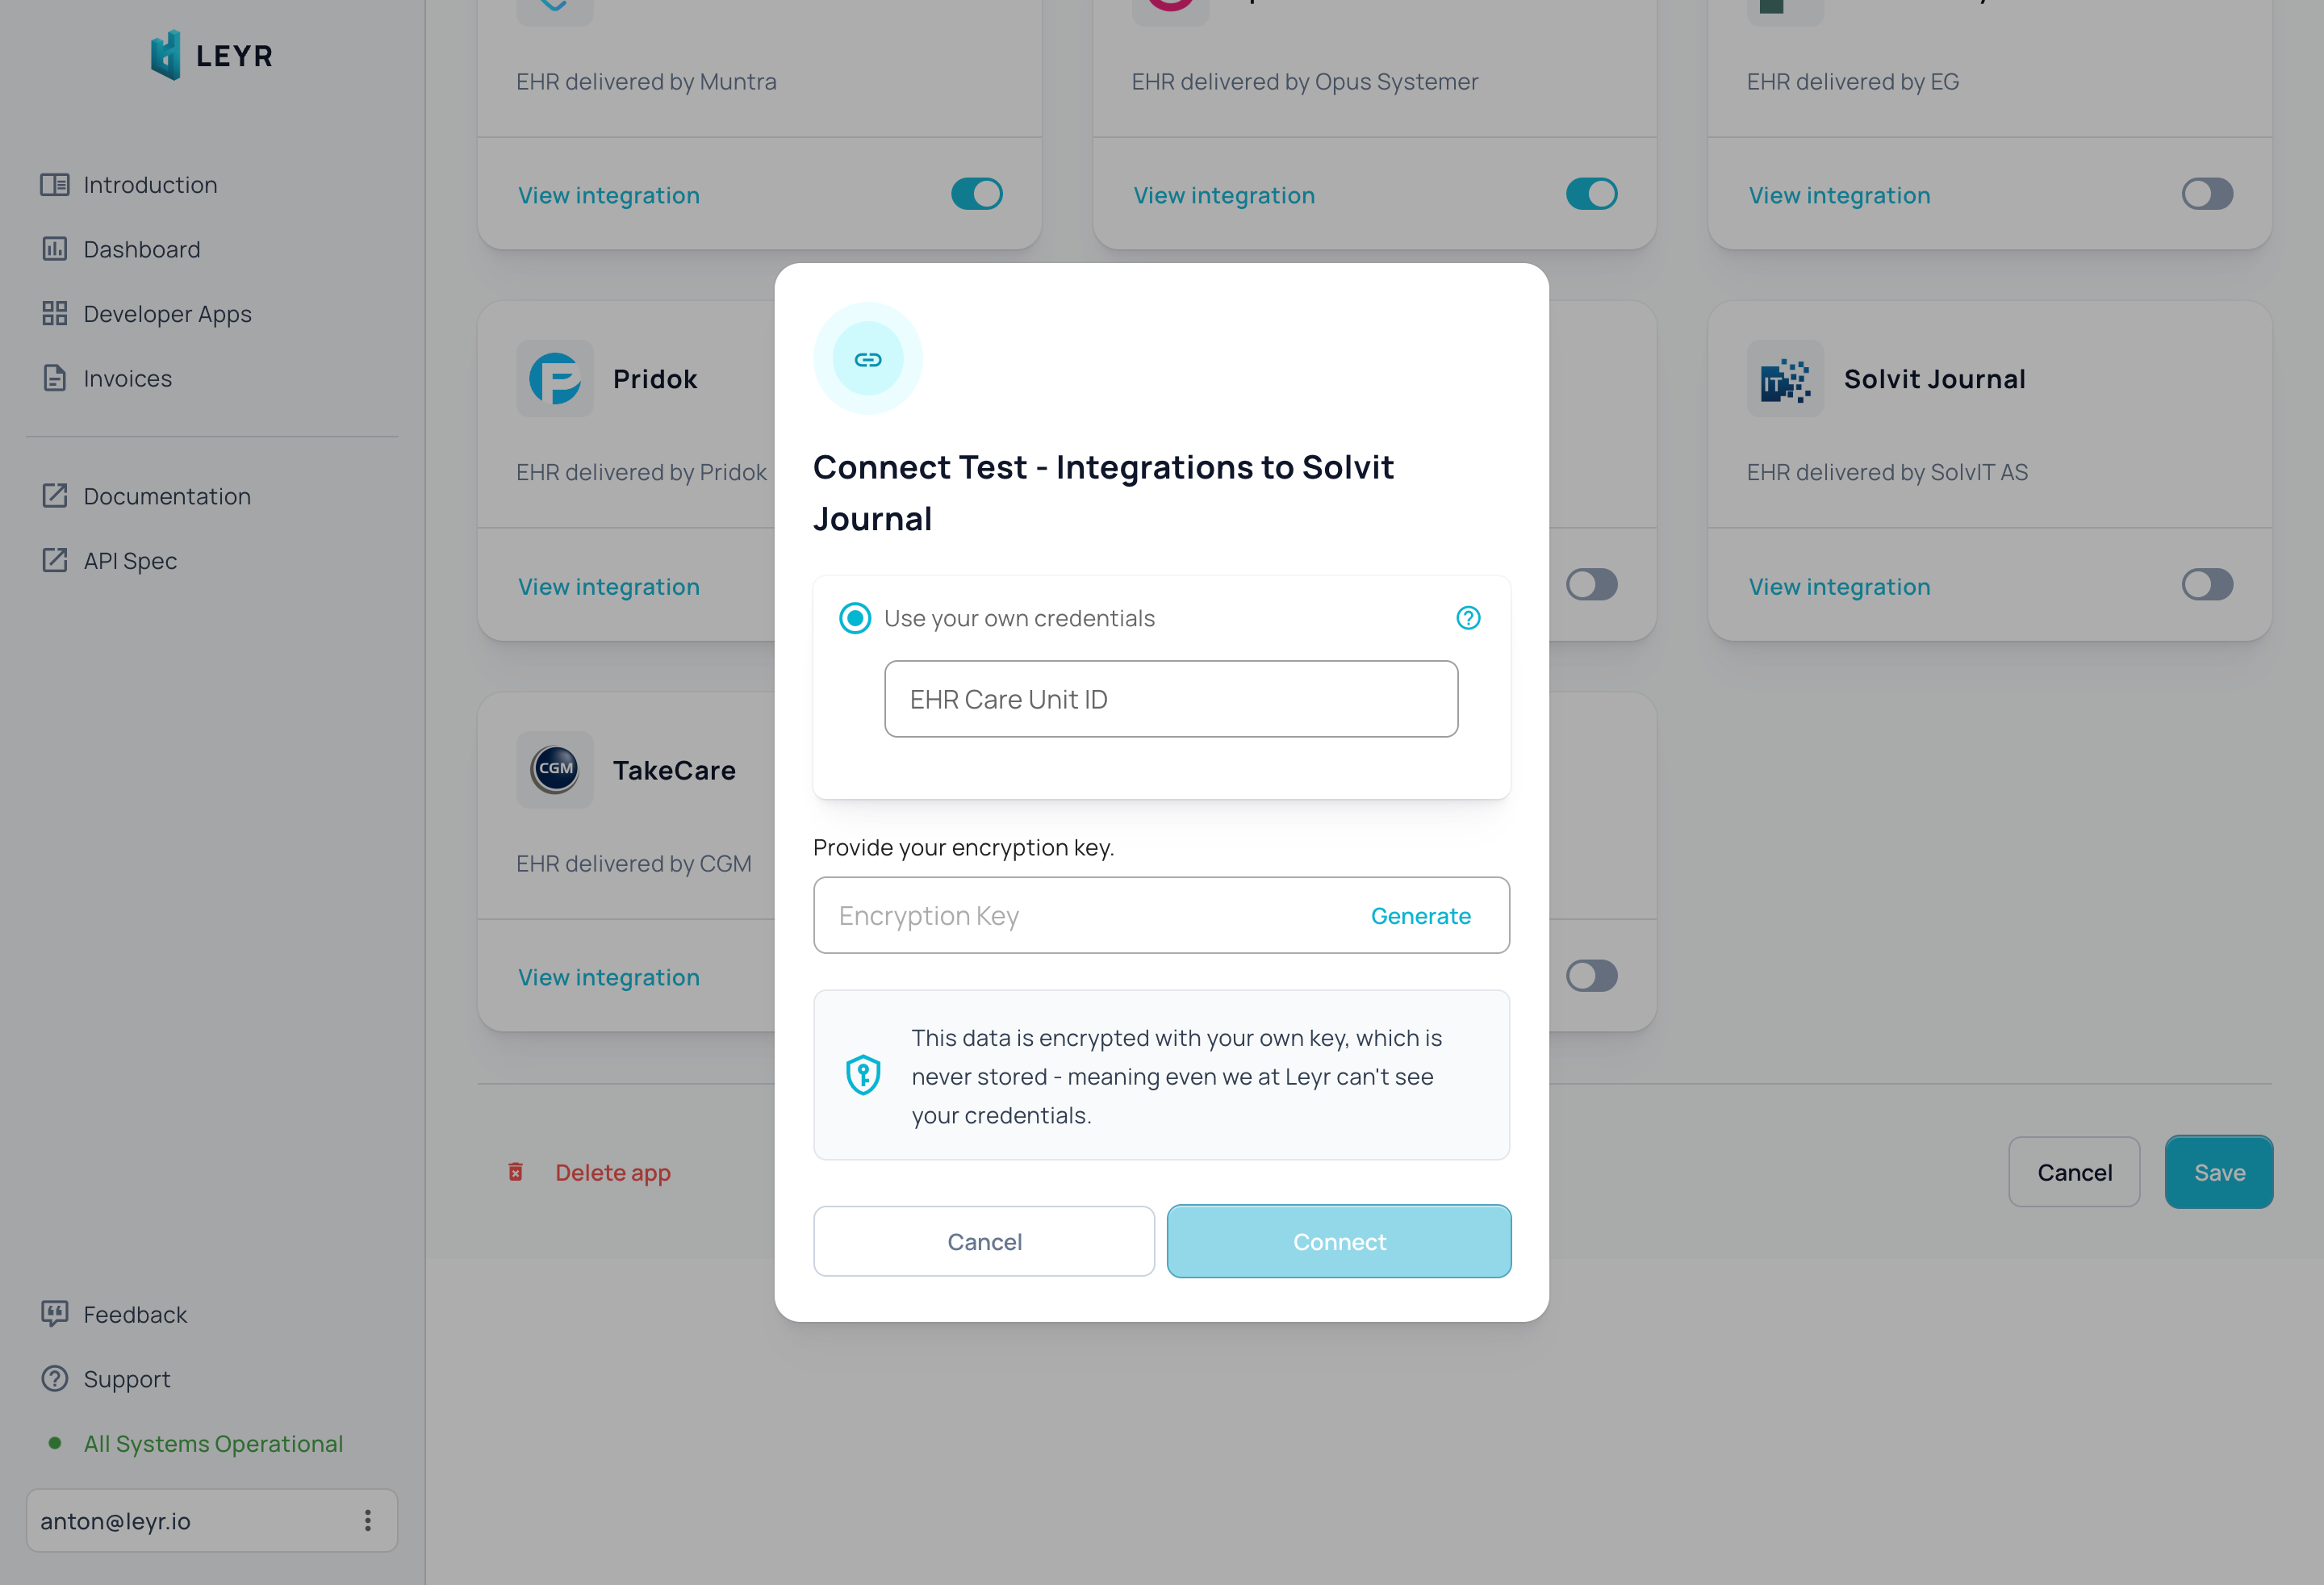Image resolution: width=2324 pixels, height=1585 pixels.
Task: Open the Introduction menu item
Action: coord(150,184)
